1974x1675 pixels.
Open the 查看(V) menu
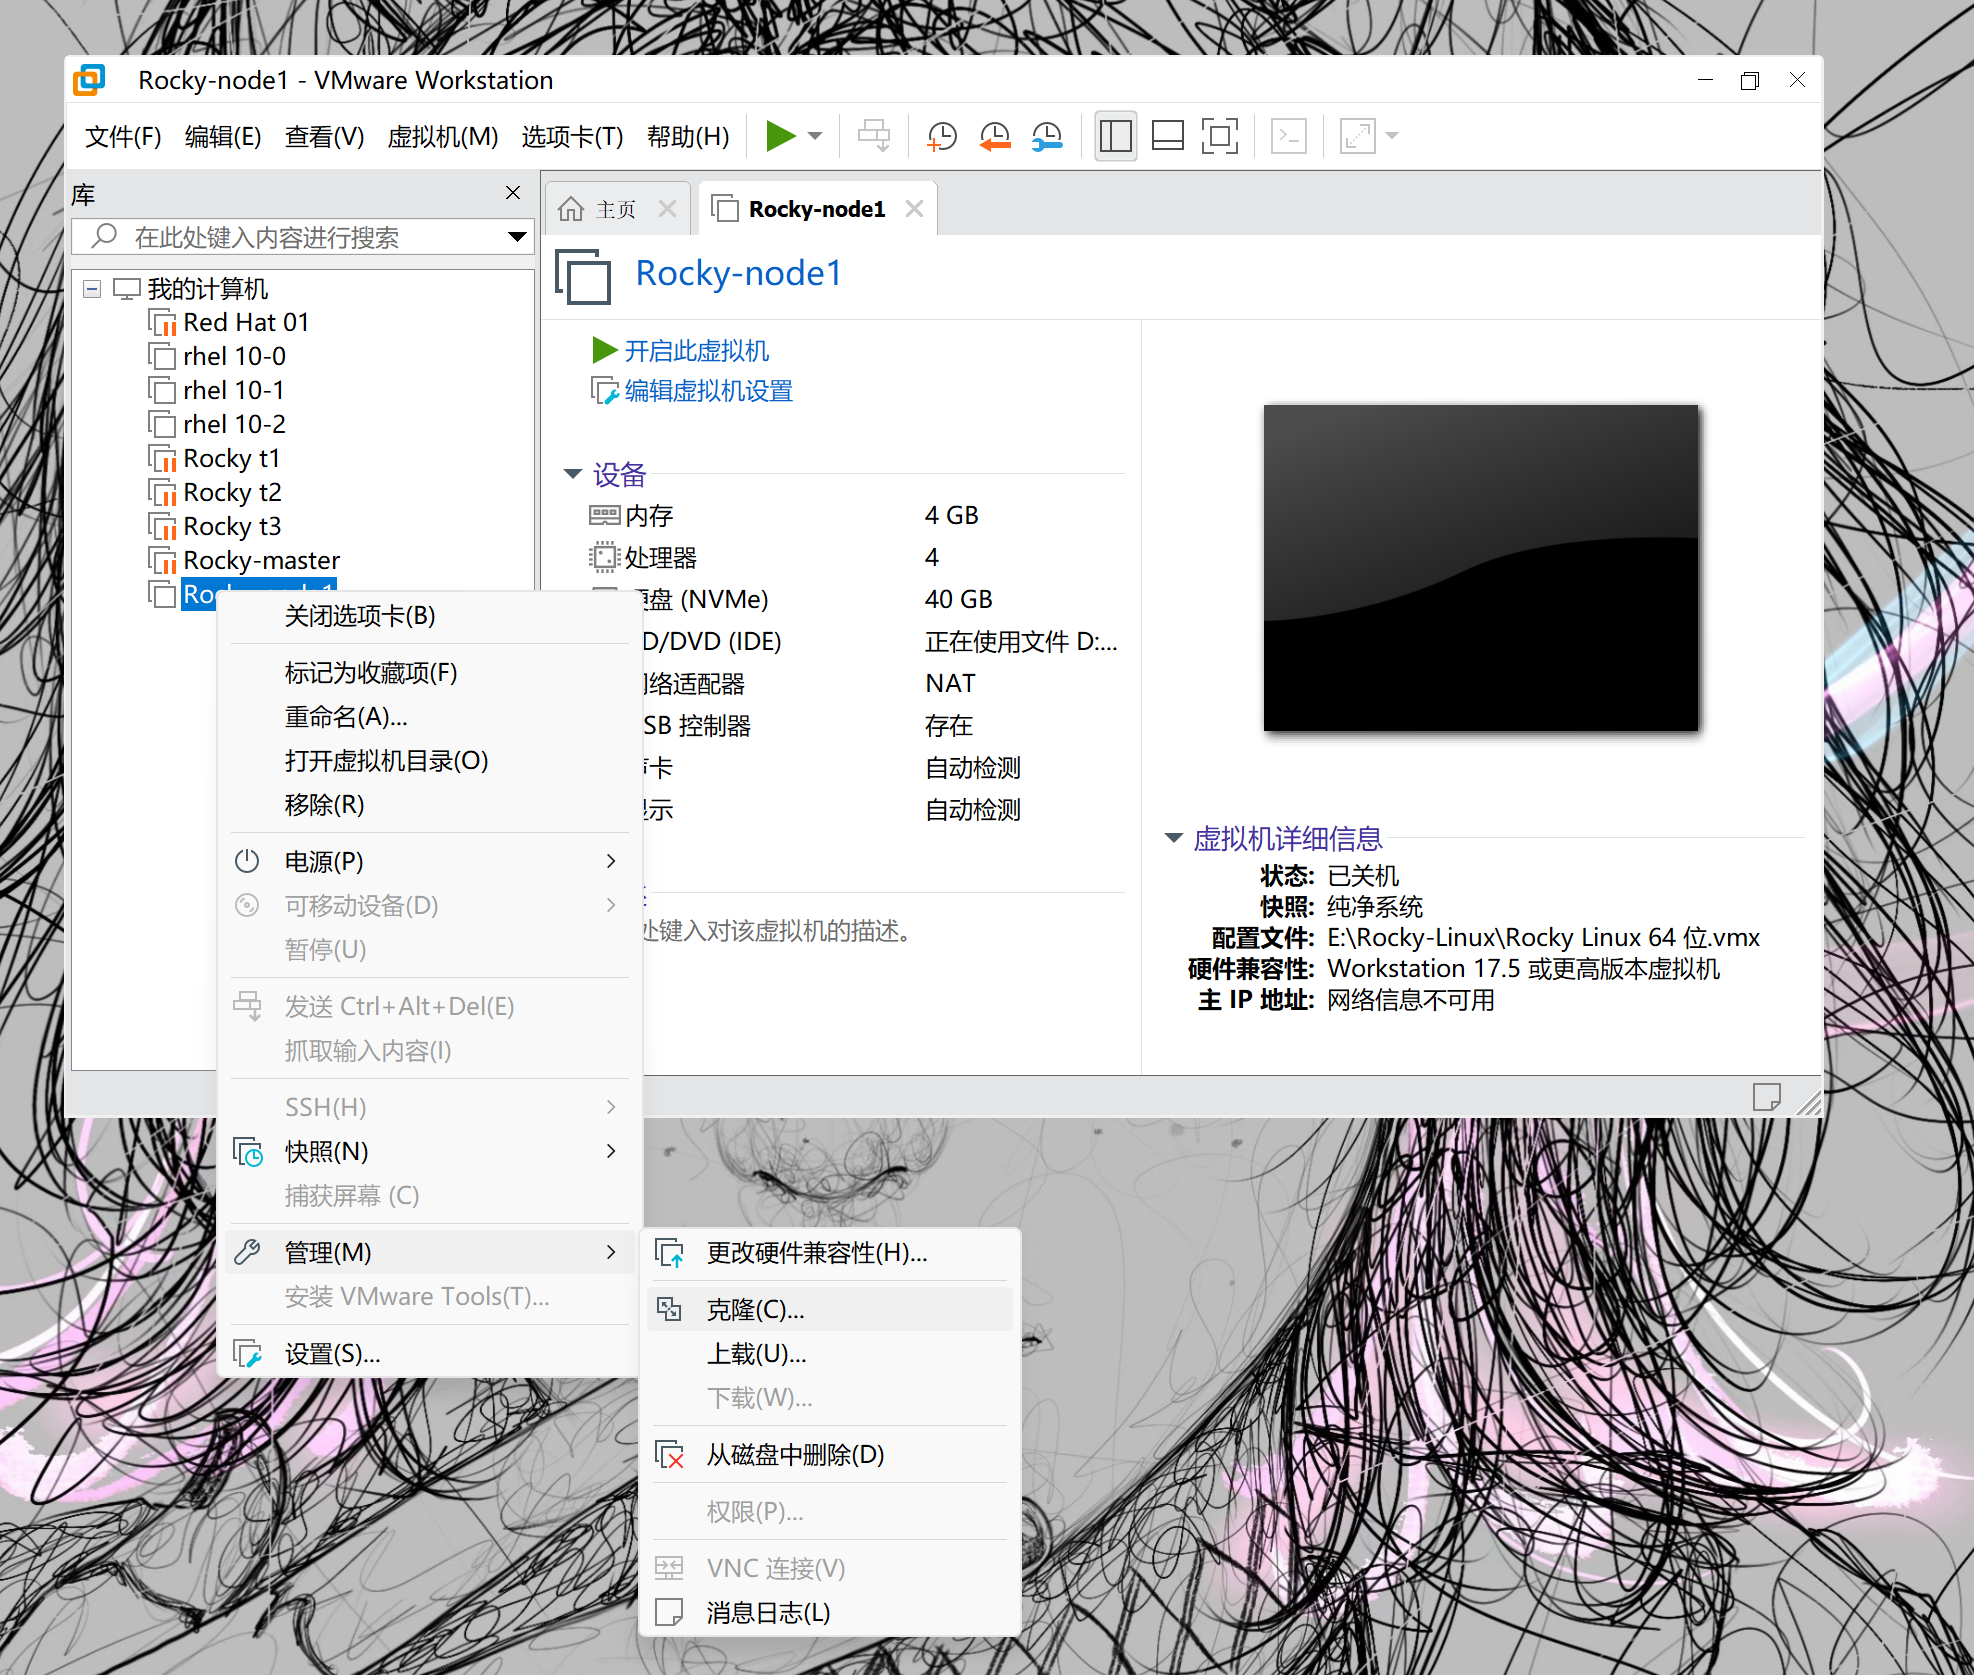point(324,136)
